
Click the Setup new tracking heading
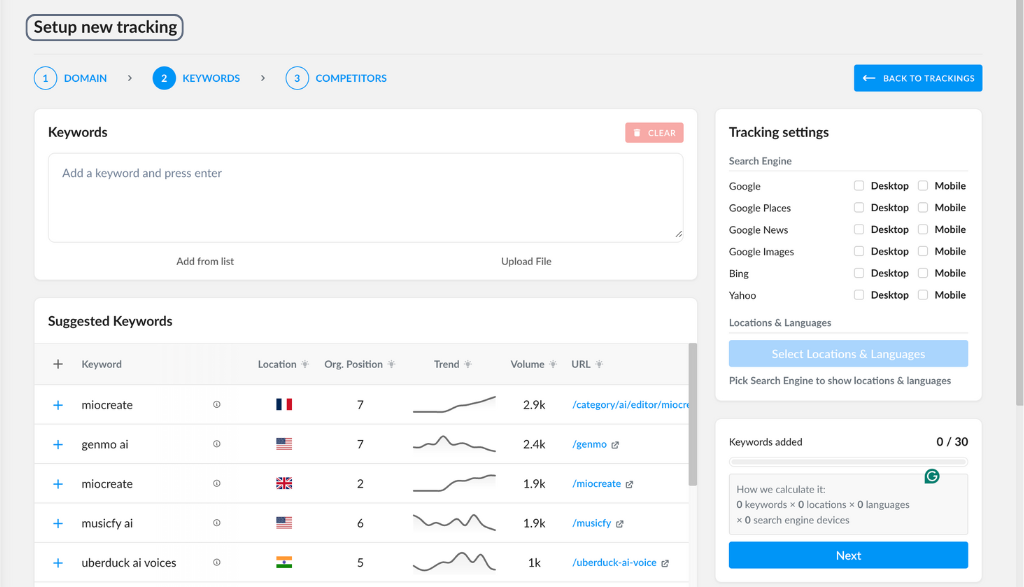pyautogui.click(x=105, y=27)
